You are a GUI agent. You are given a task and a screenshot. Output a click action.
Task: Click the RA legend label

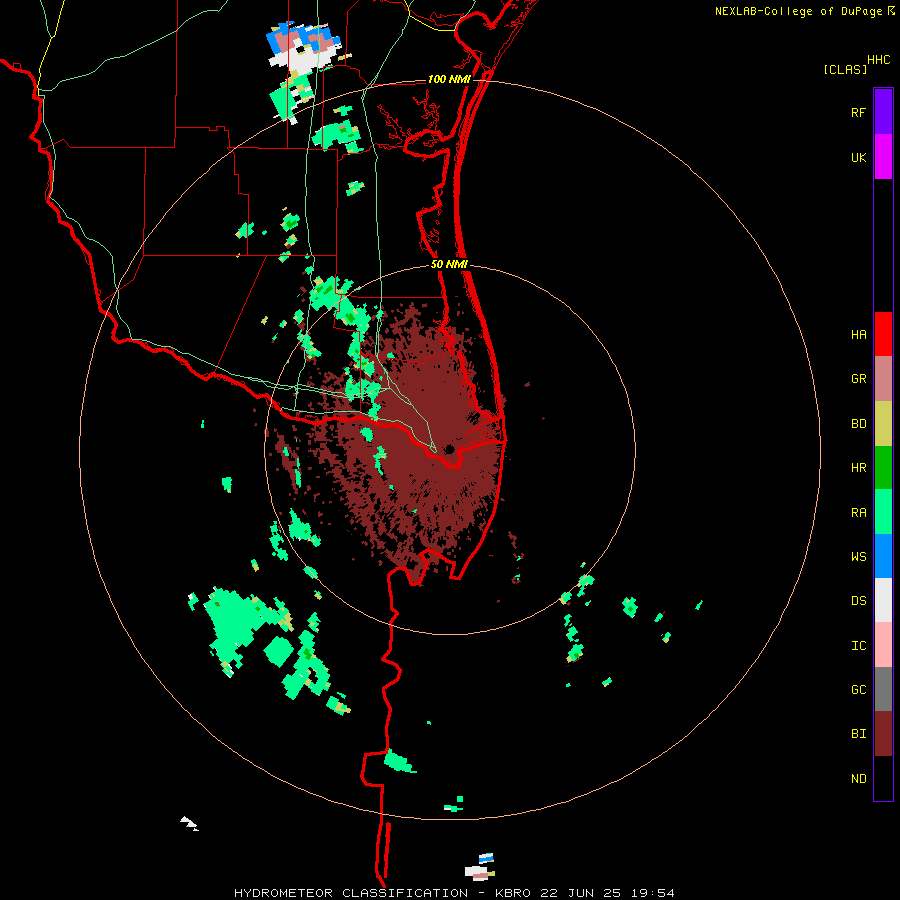click(x=858, y=513)
